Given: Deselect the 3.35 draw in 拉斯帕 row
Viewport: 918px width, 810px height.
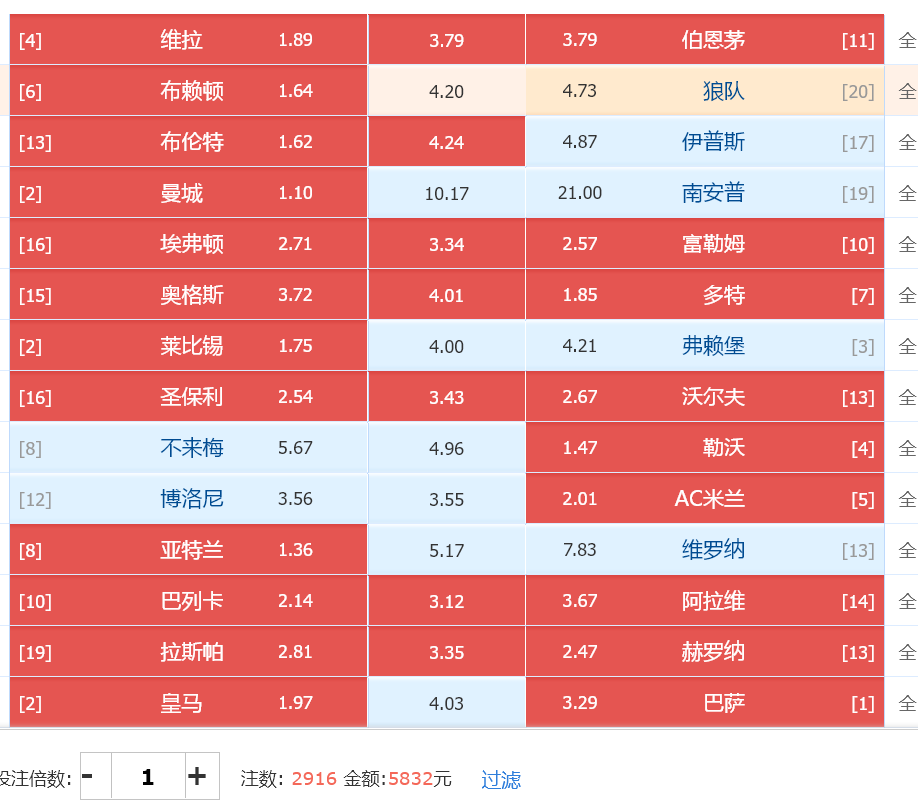Looking at the screenshot, I should 447,651.
